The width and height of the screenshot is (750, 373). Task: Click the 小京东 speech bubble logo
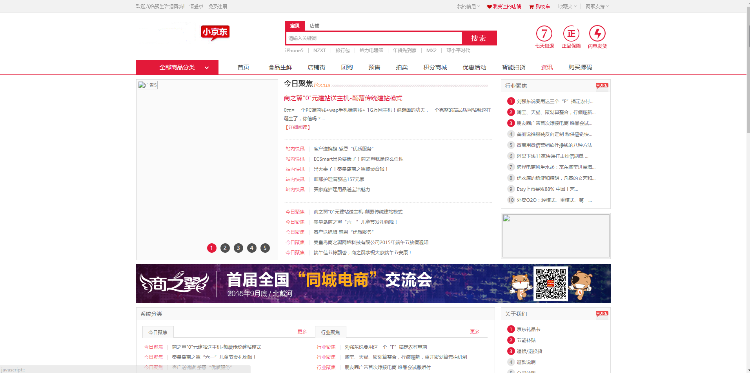[x=215, y=33]
